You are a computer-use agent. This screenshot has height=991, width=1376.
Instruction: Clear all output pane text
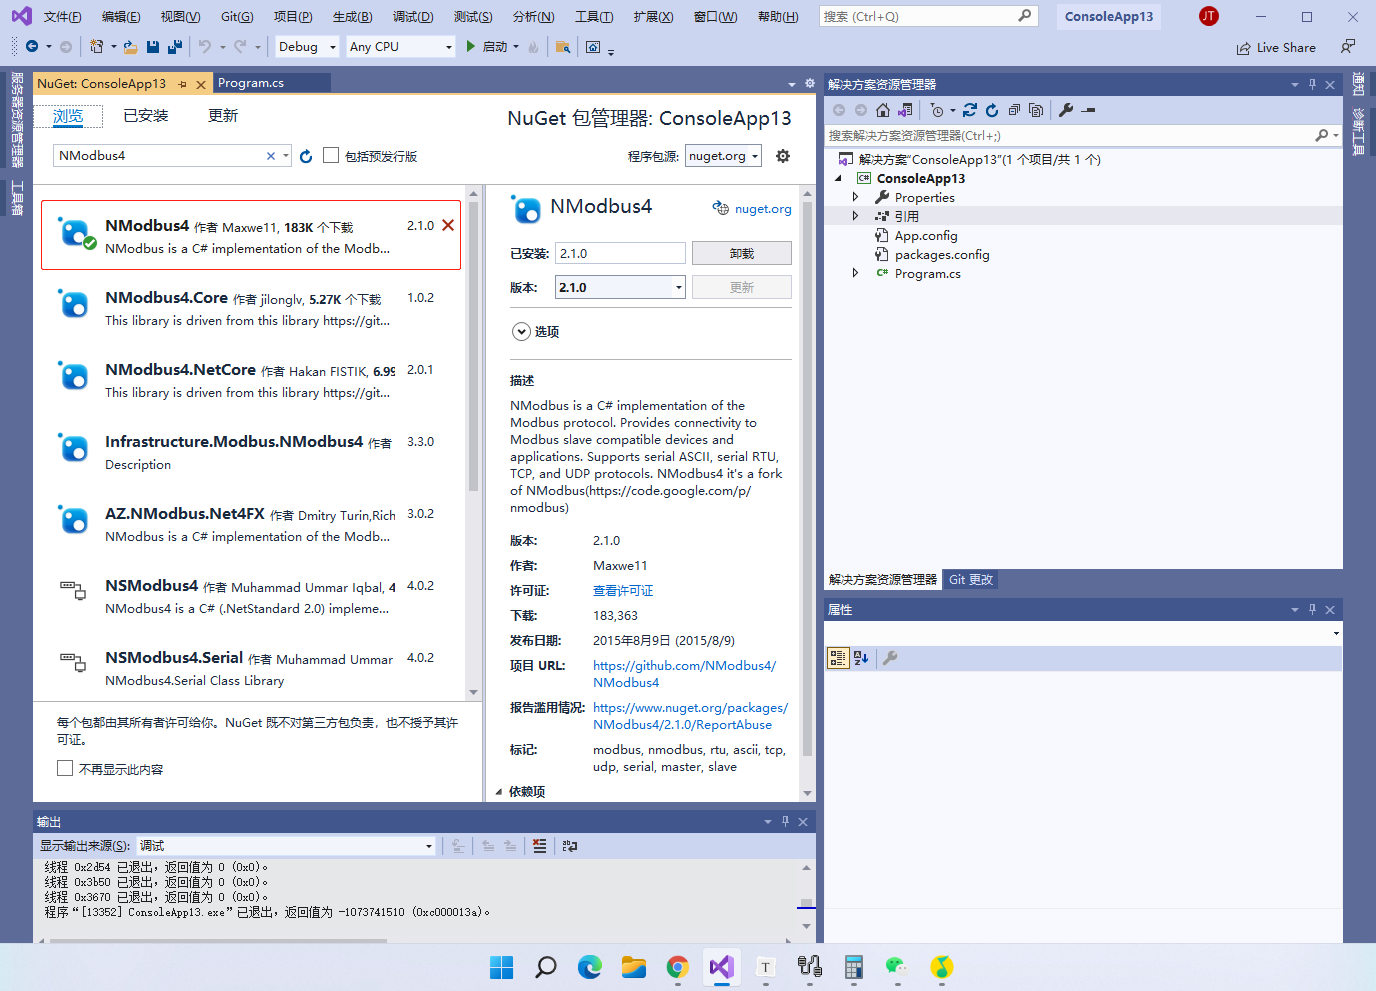(540, 846)
